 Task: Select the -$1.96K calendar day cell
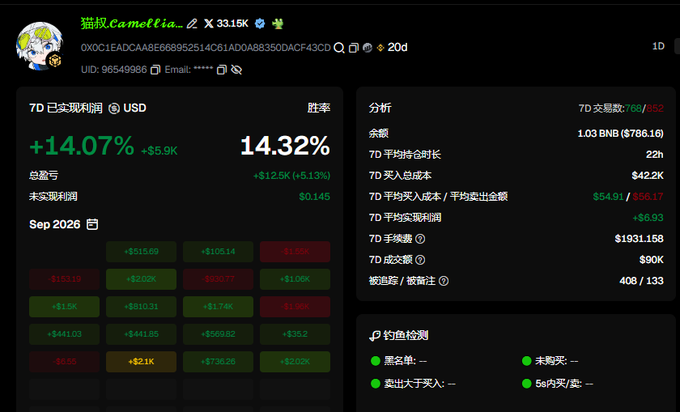click(x=295, y=307)
